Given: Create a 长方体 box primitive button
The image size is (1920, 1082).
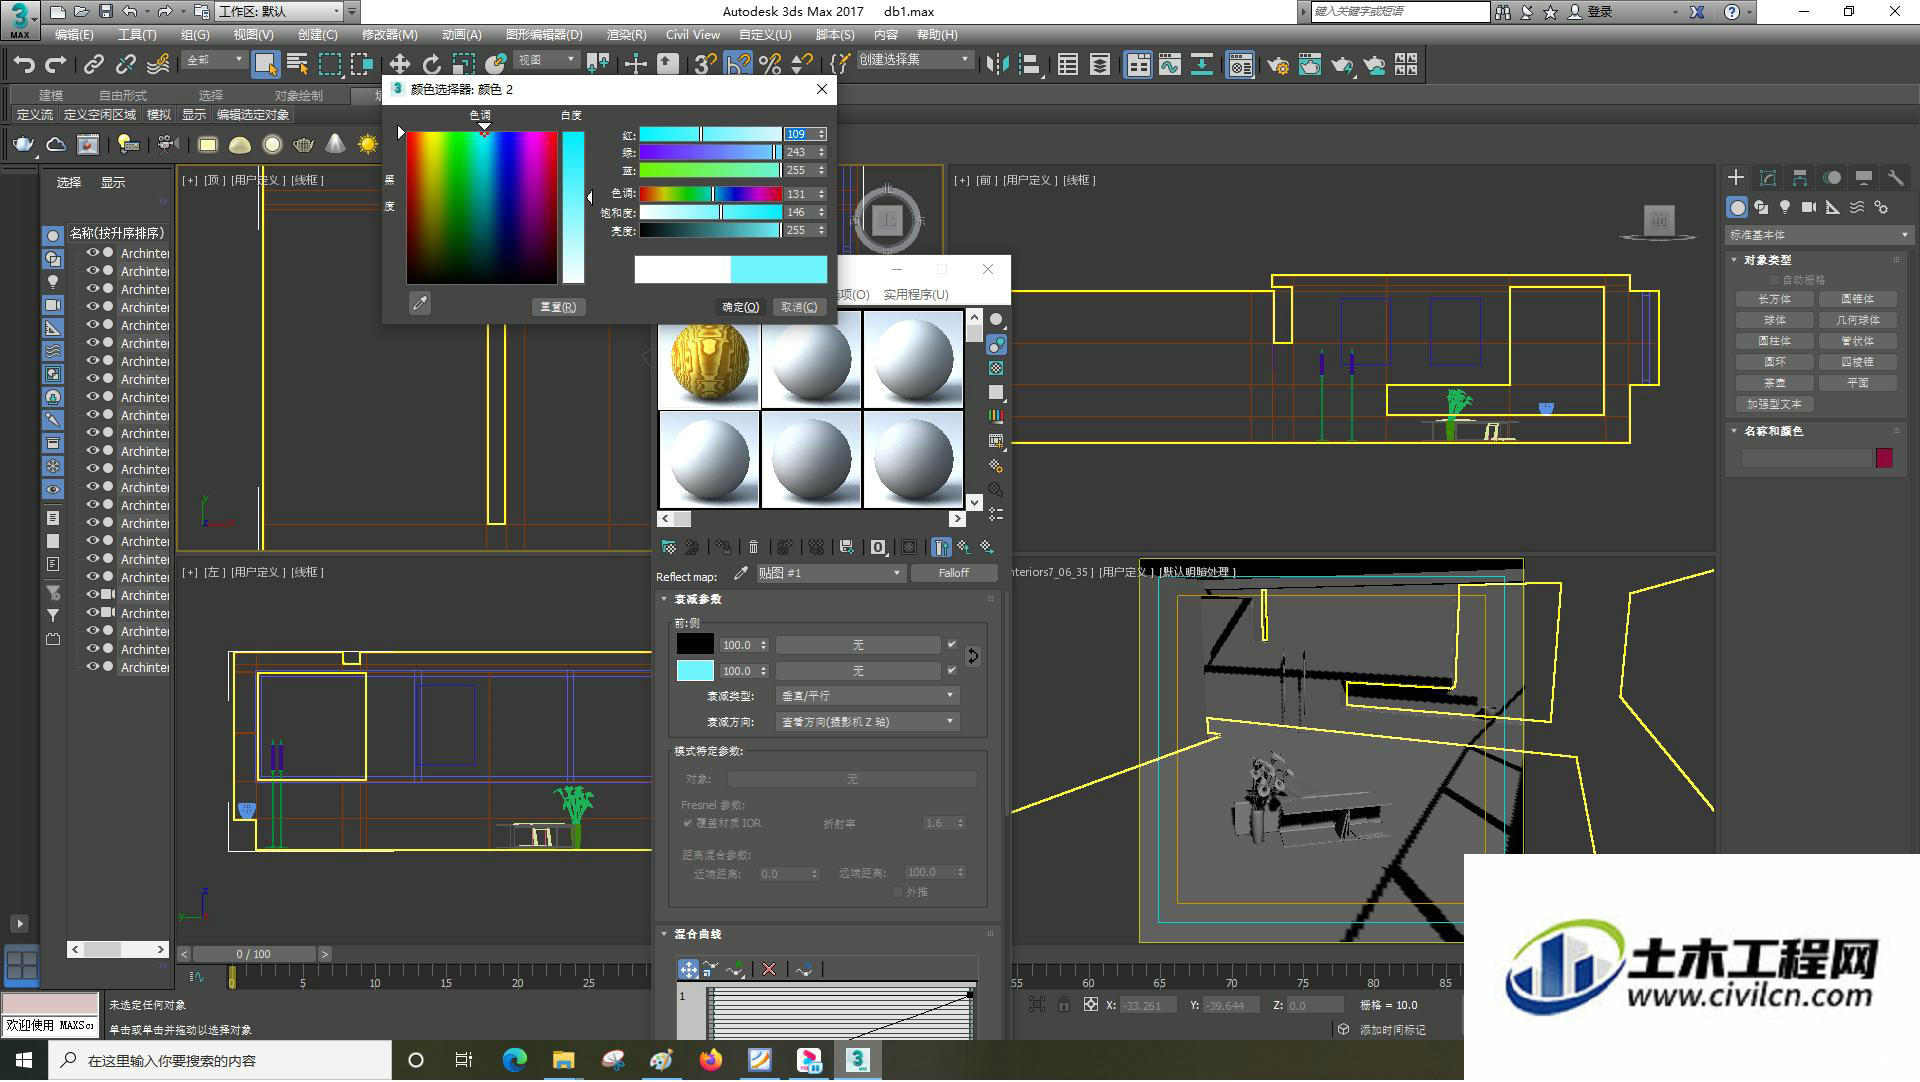Looking at the screenshot, I should [1774, 299].
